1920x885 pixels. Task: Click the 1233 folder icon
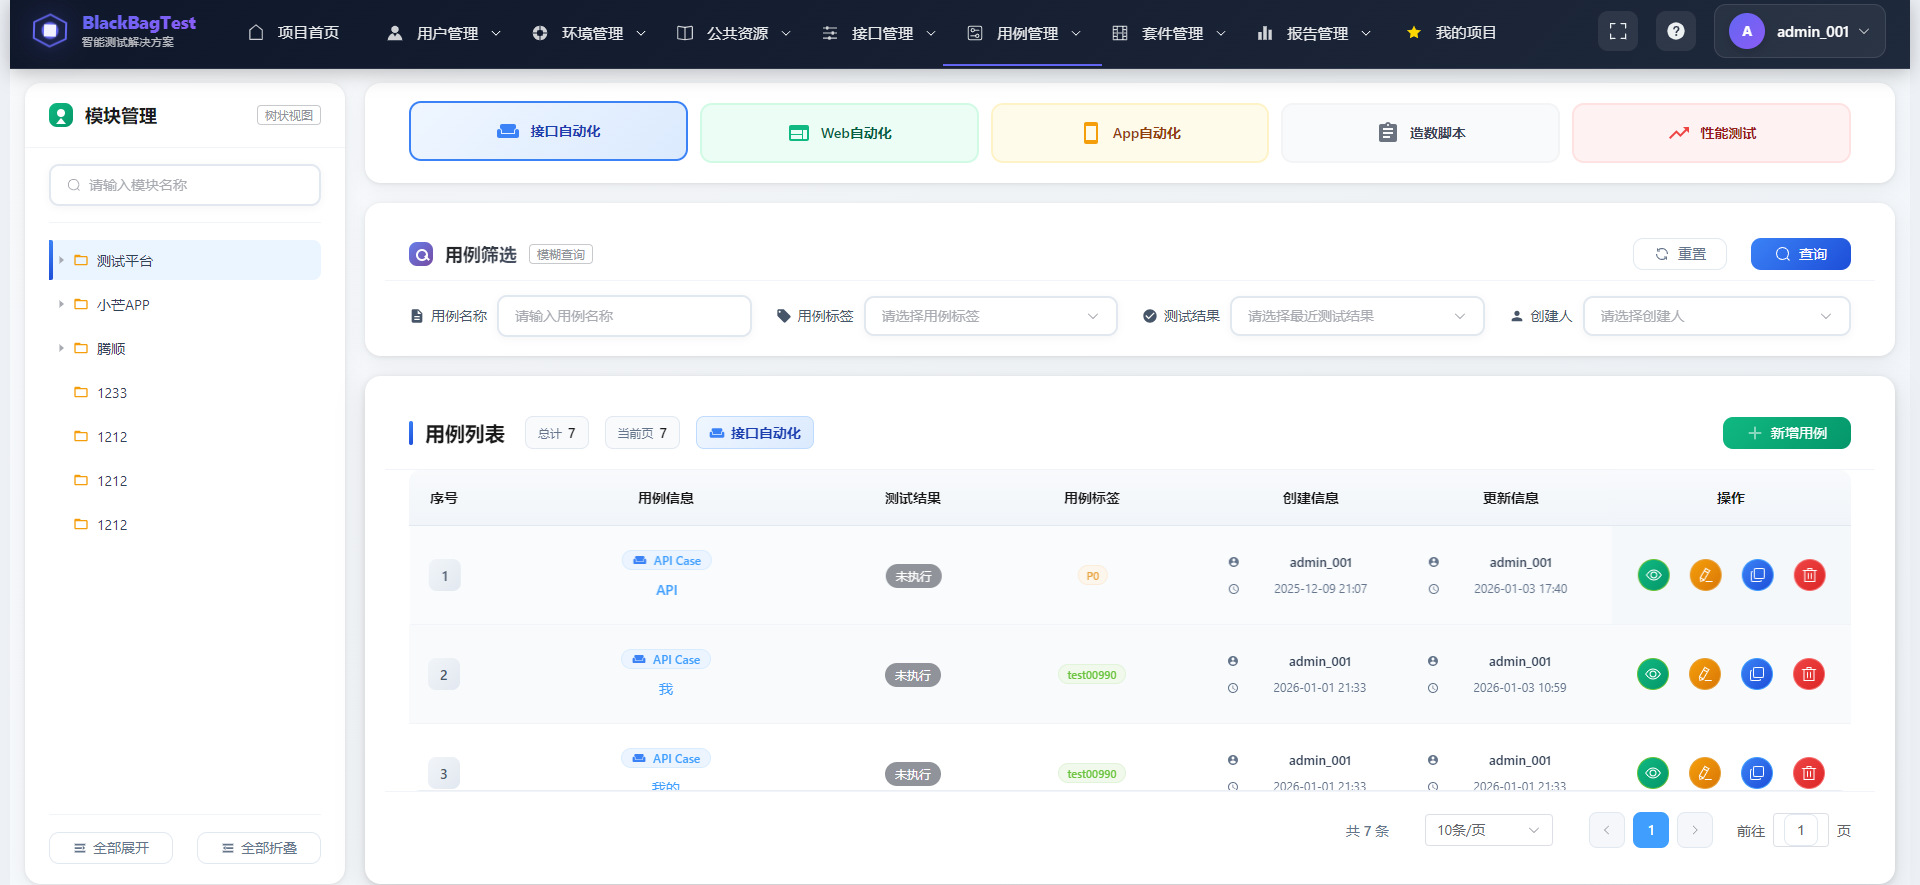click(81, 392)
